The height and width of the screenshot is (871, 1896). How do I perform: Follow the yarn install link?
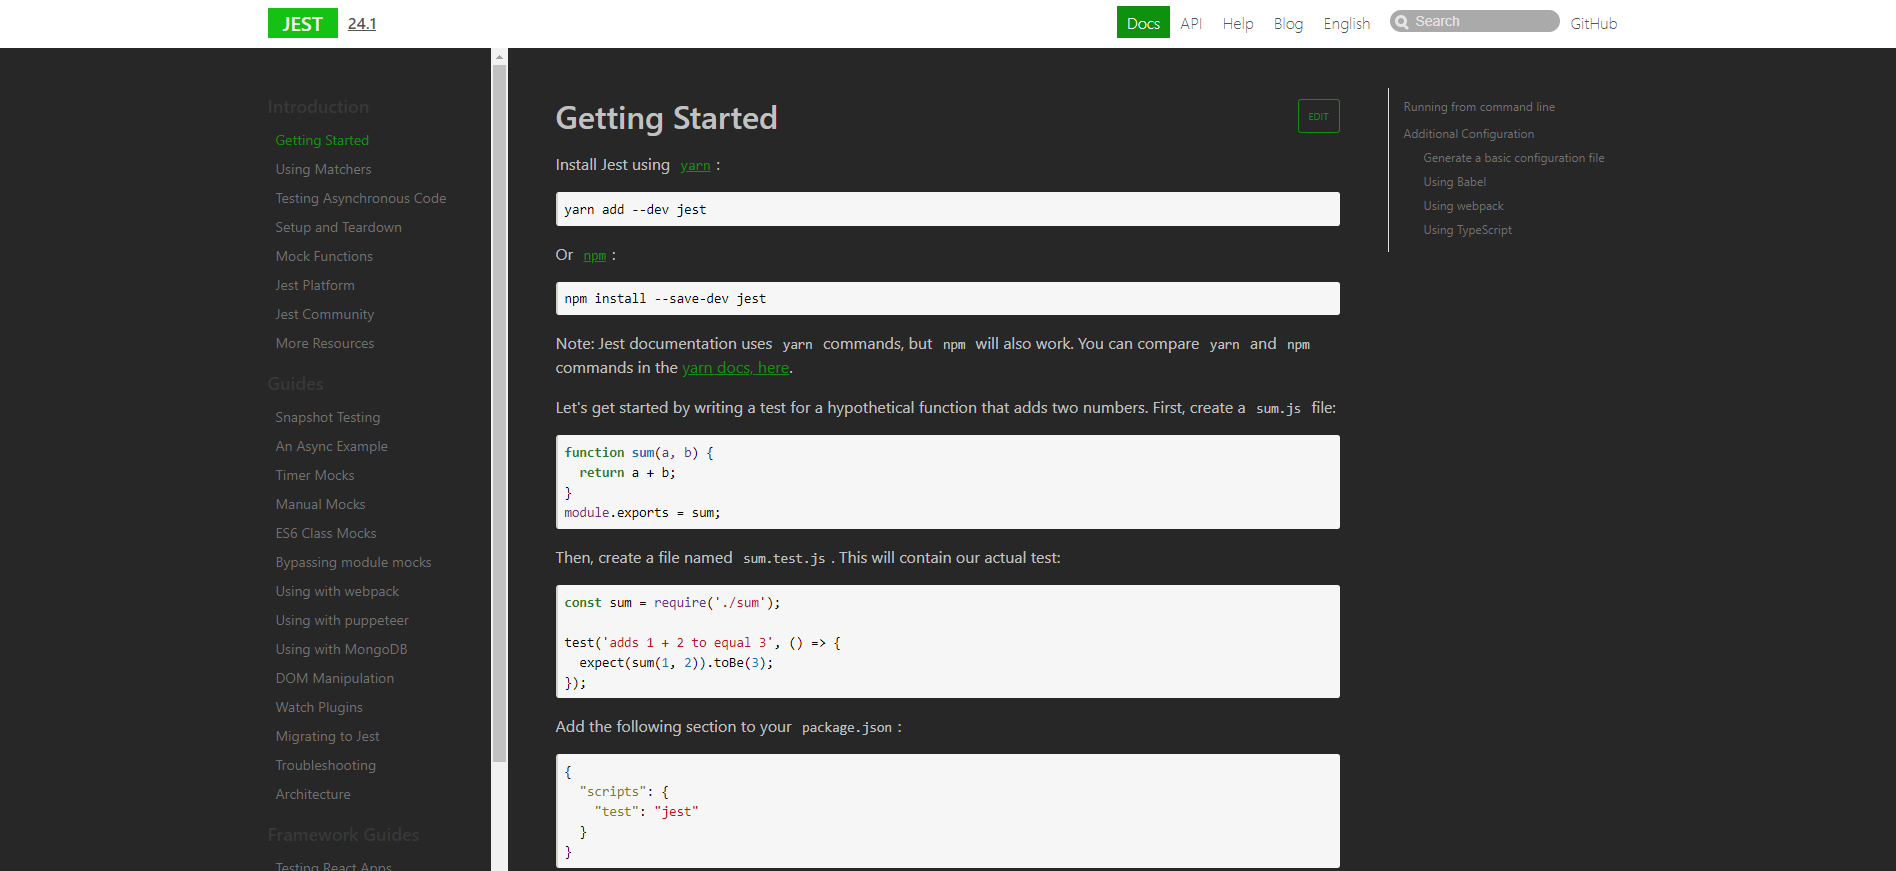pyautogui.click(x=695, y=166)
